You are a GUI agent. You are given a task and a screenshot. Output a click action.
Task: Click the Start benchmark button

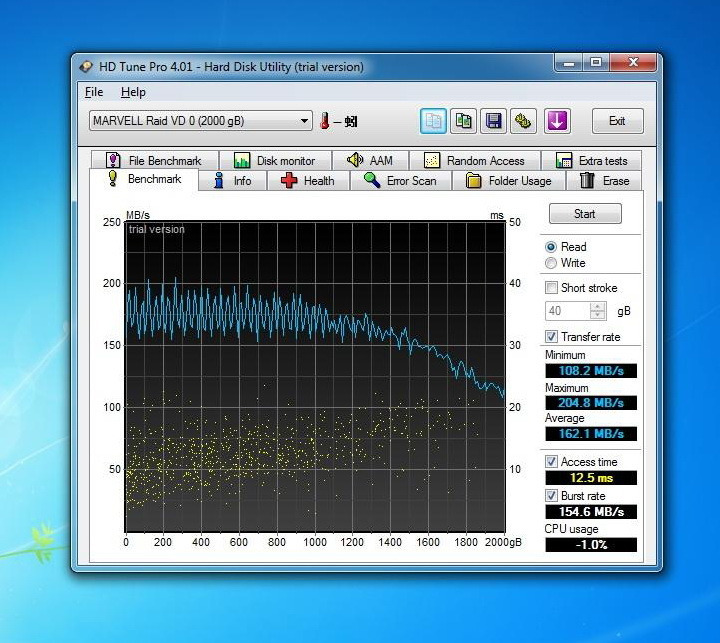[x=585, y=214]
